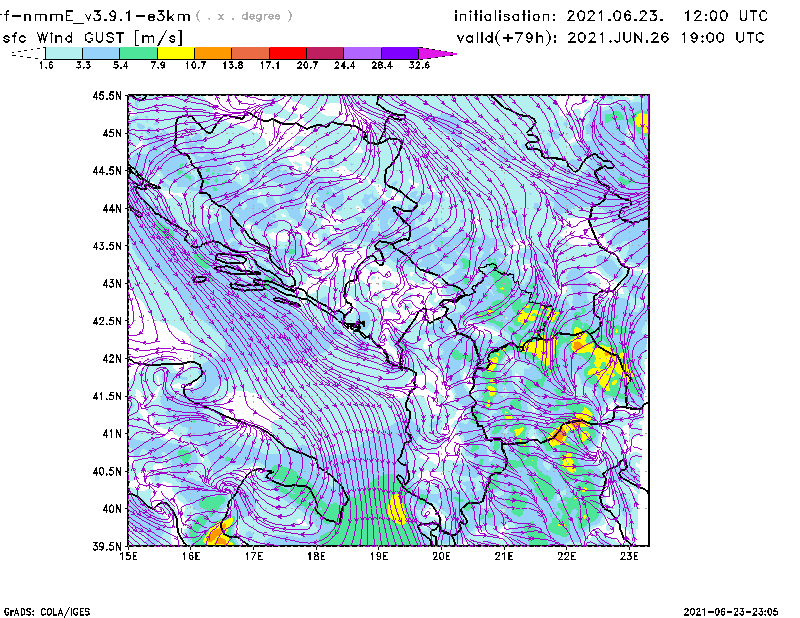This screenshot has width=800, height=618.
Task: Click the legend value '24.4'
Action: pyautogui.click(x=344, y=65)
